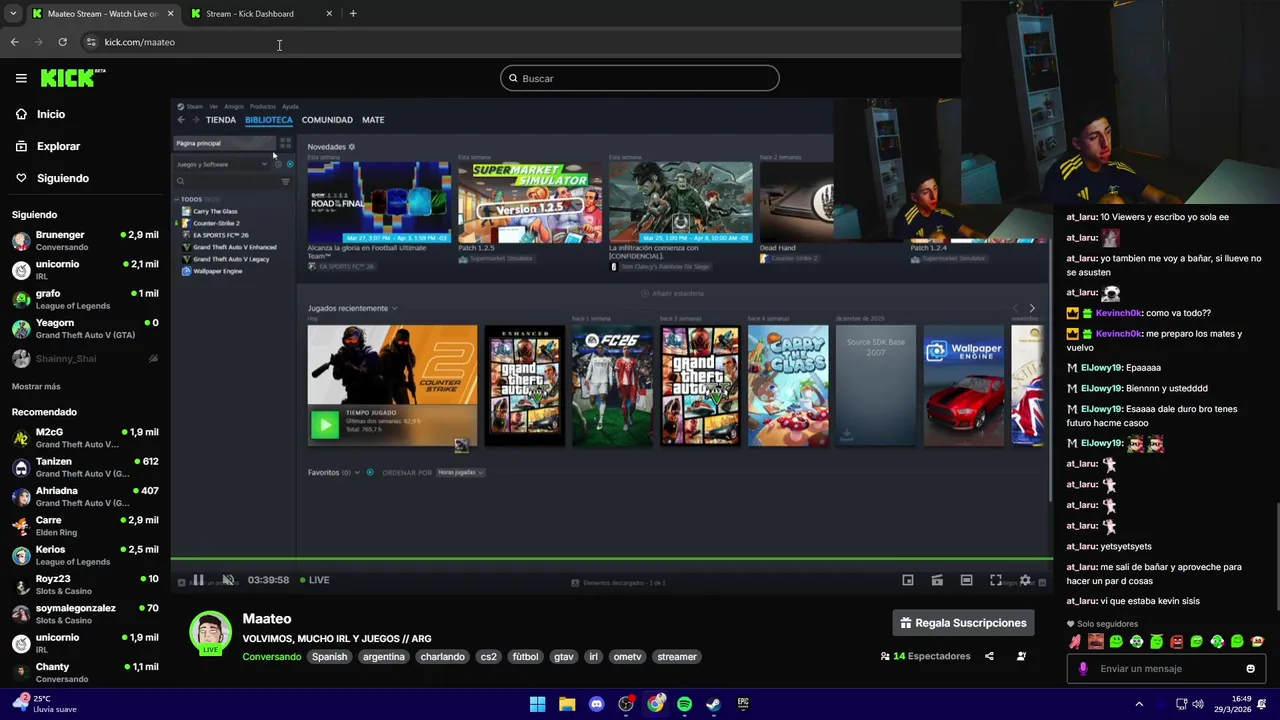Image resolution: width=1280 pixels, height=720 pixels.
Task: Open Explorar in the sidebar
Action: pyautogui.click(x=58, y=146)
